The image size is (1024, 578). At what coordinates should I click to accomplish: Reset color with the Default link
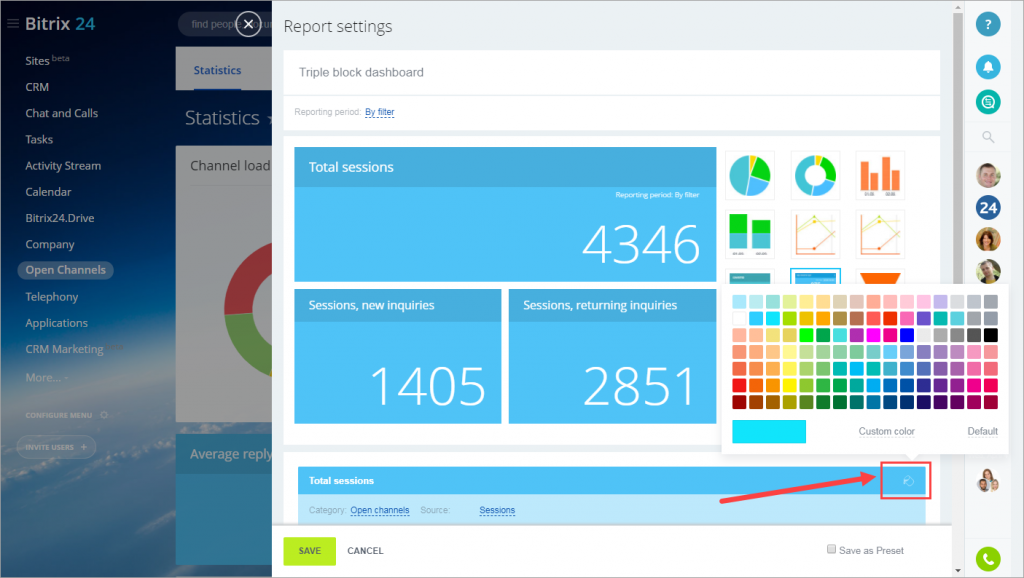(982, 432)
